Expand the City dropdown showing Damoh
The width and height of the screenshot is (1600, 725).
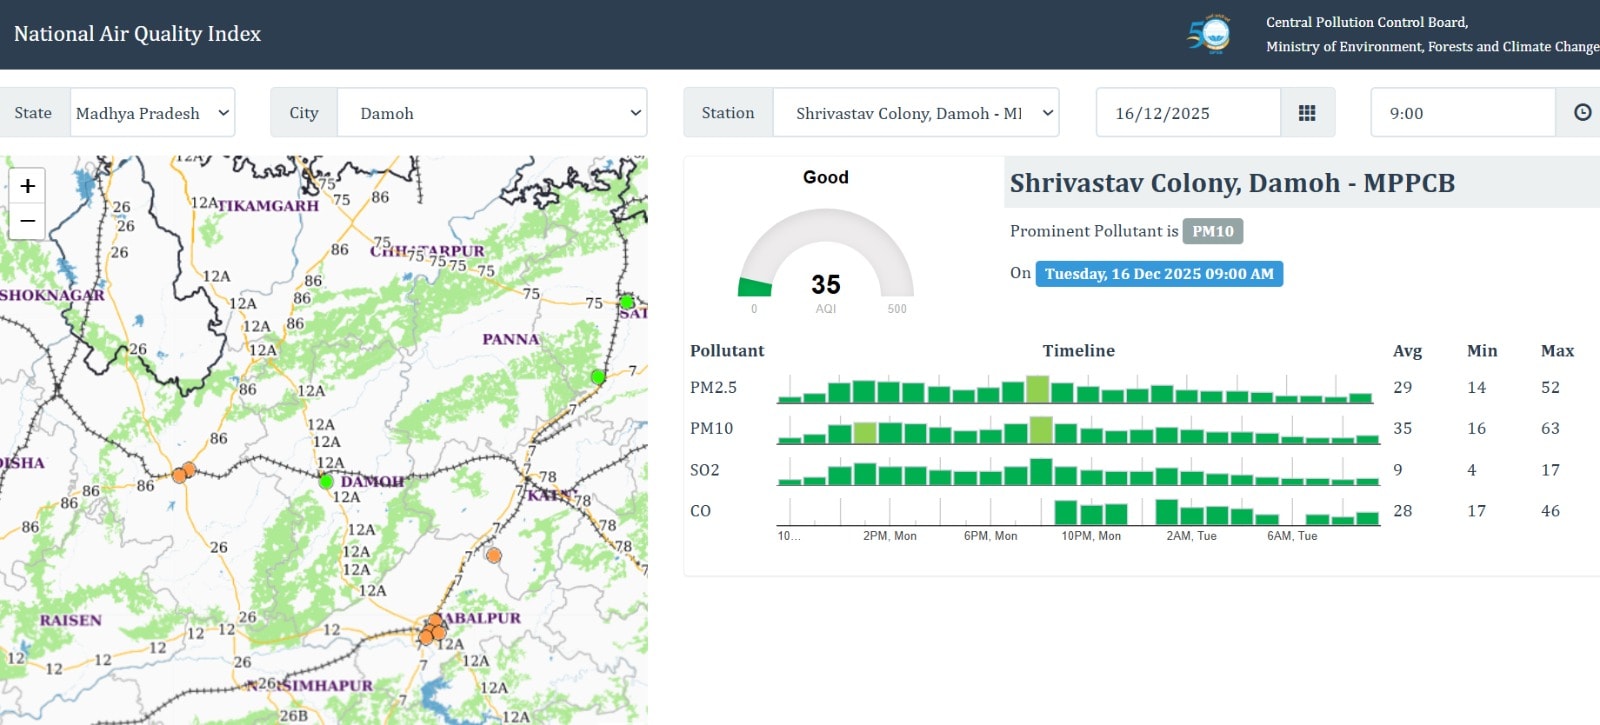(491, 113)
